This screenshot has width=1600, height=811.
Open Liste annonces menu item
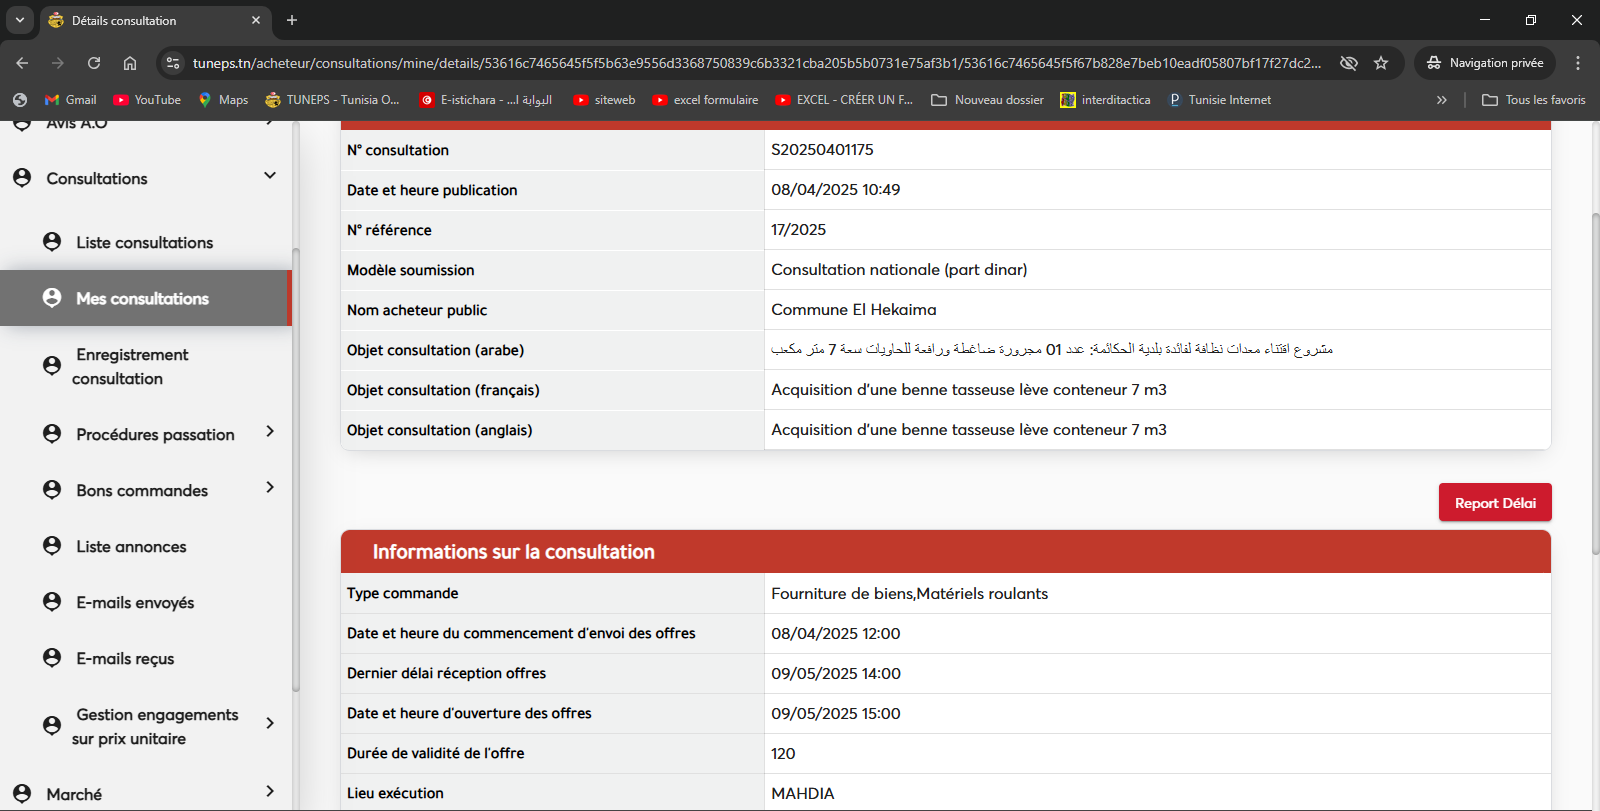(x=131, y=547)
